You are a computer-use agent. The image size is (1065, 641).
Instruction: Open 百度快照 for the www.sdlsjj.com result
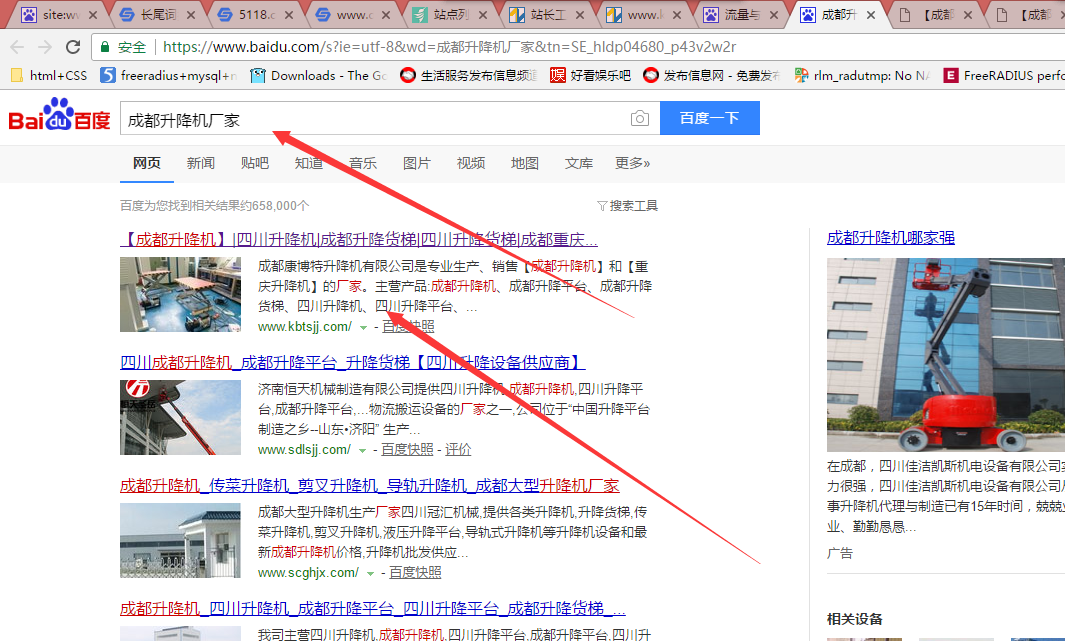pos(408,450)
